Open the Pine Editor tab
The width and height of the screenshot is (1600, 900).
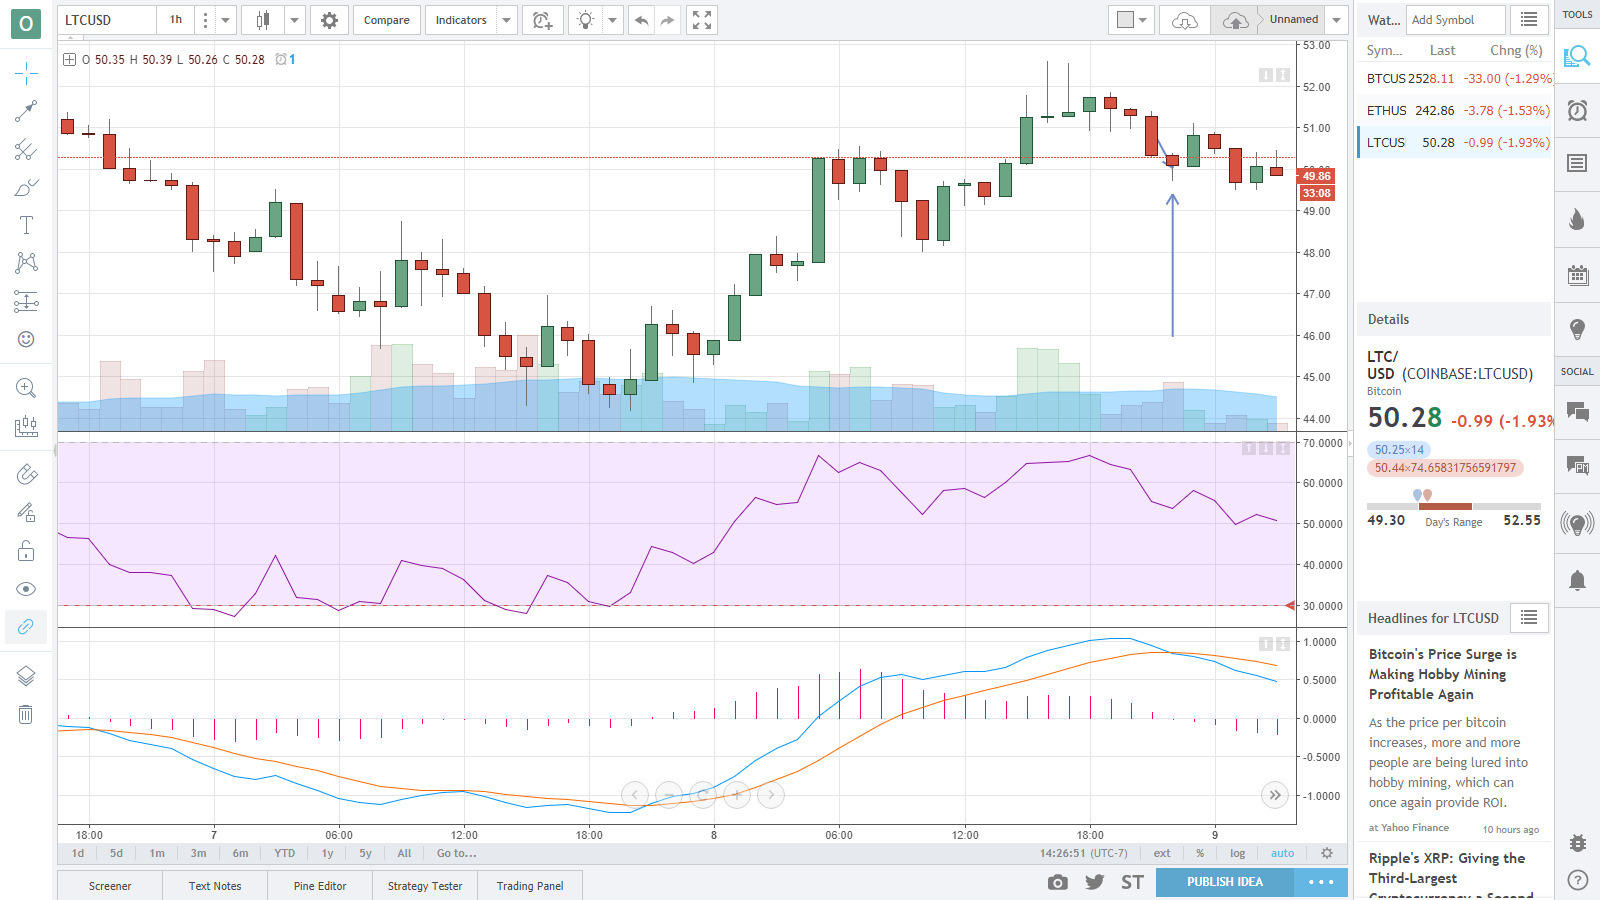[320, 886]
